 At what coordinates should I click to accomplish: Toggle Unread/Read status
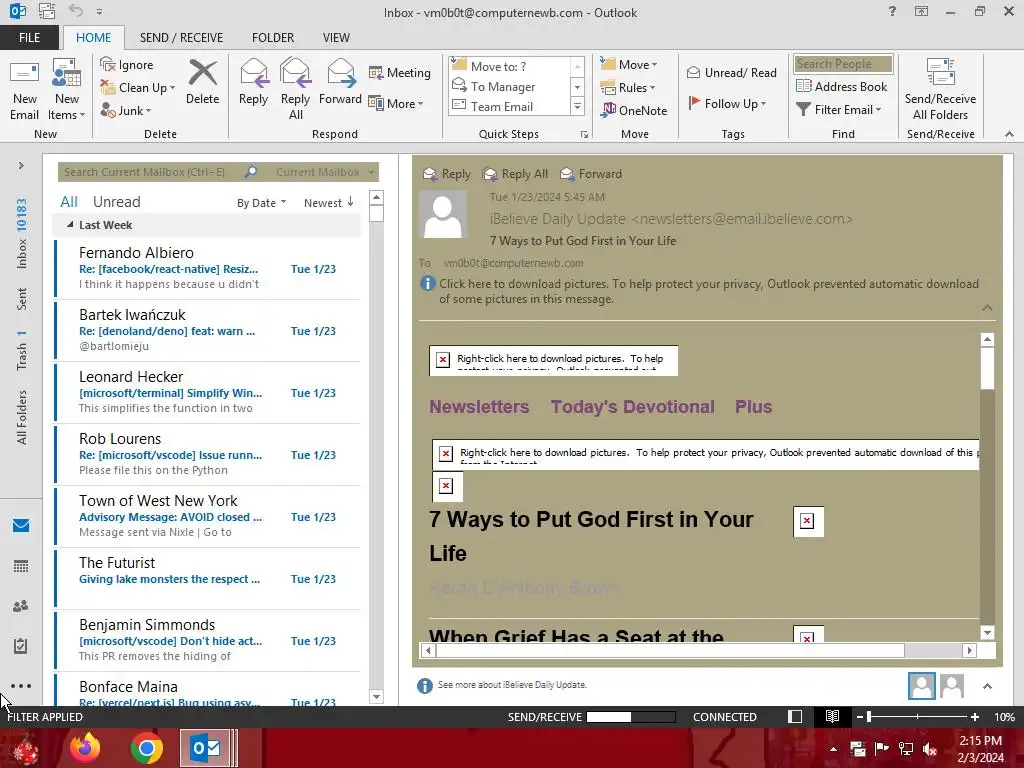(731, 72)
